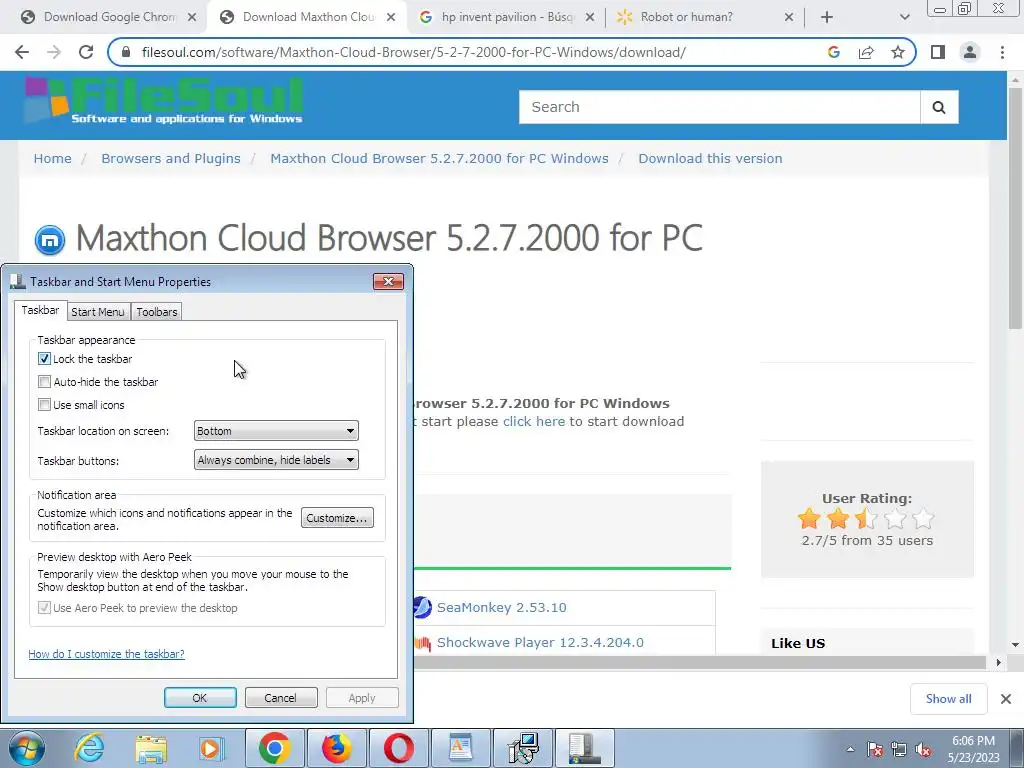
Task: Open the Chrome profile avatar
Action: [x=970, y=52]
